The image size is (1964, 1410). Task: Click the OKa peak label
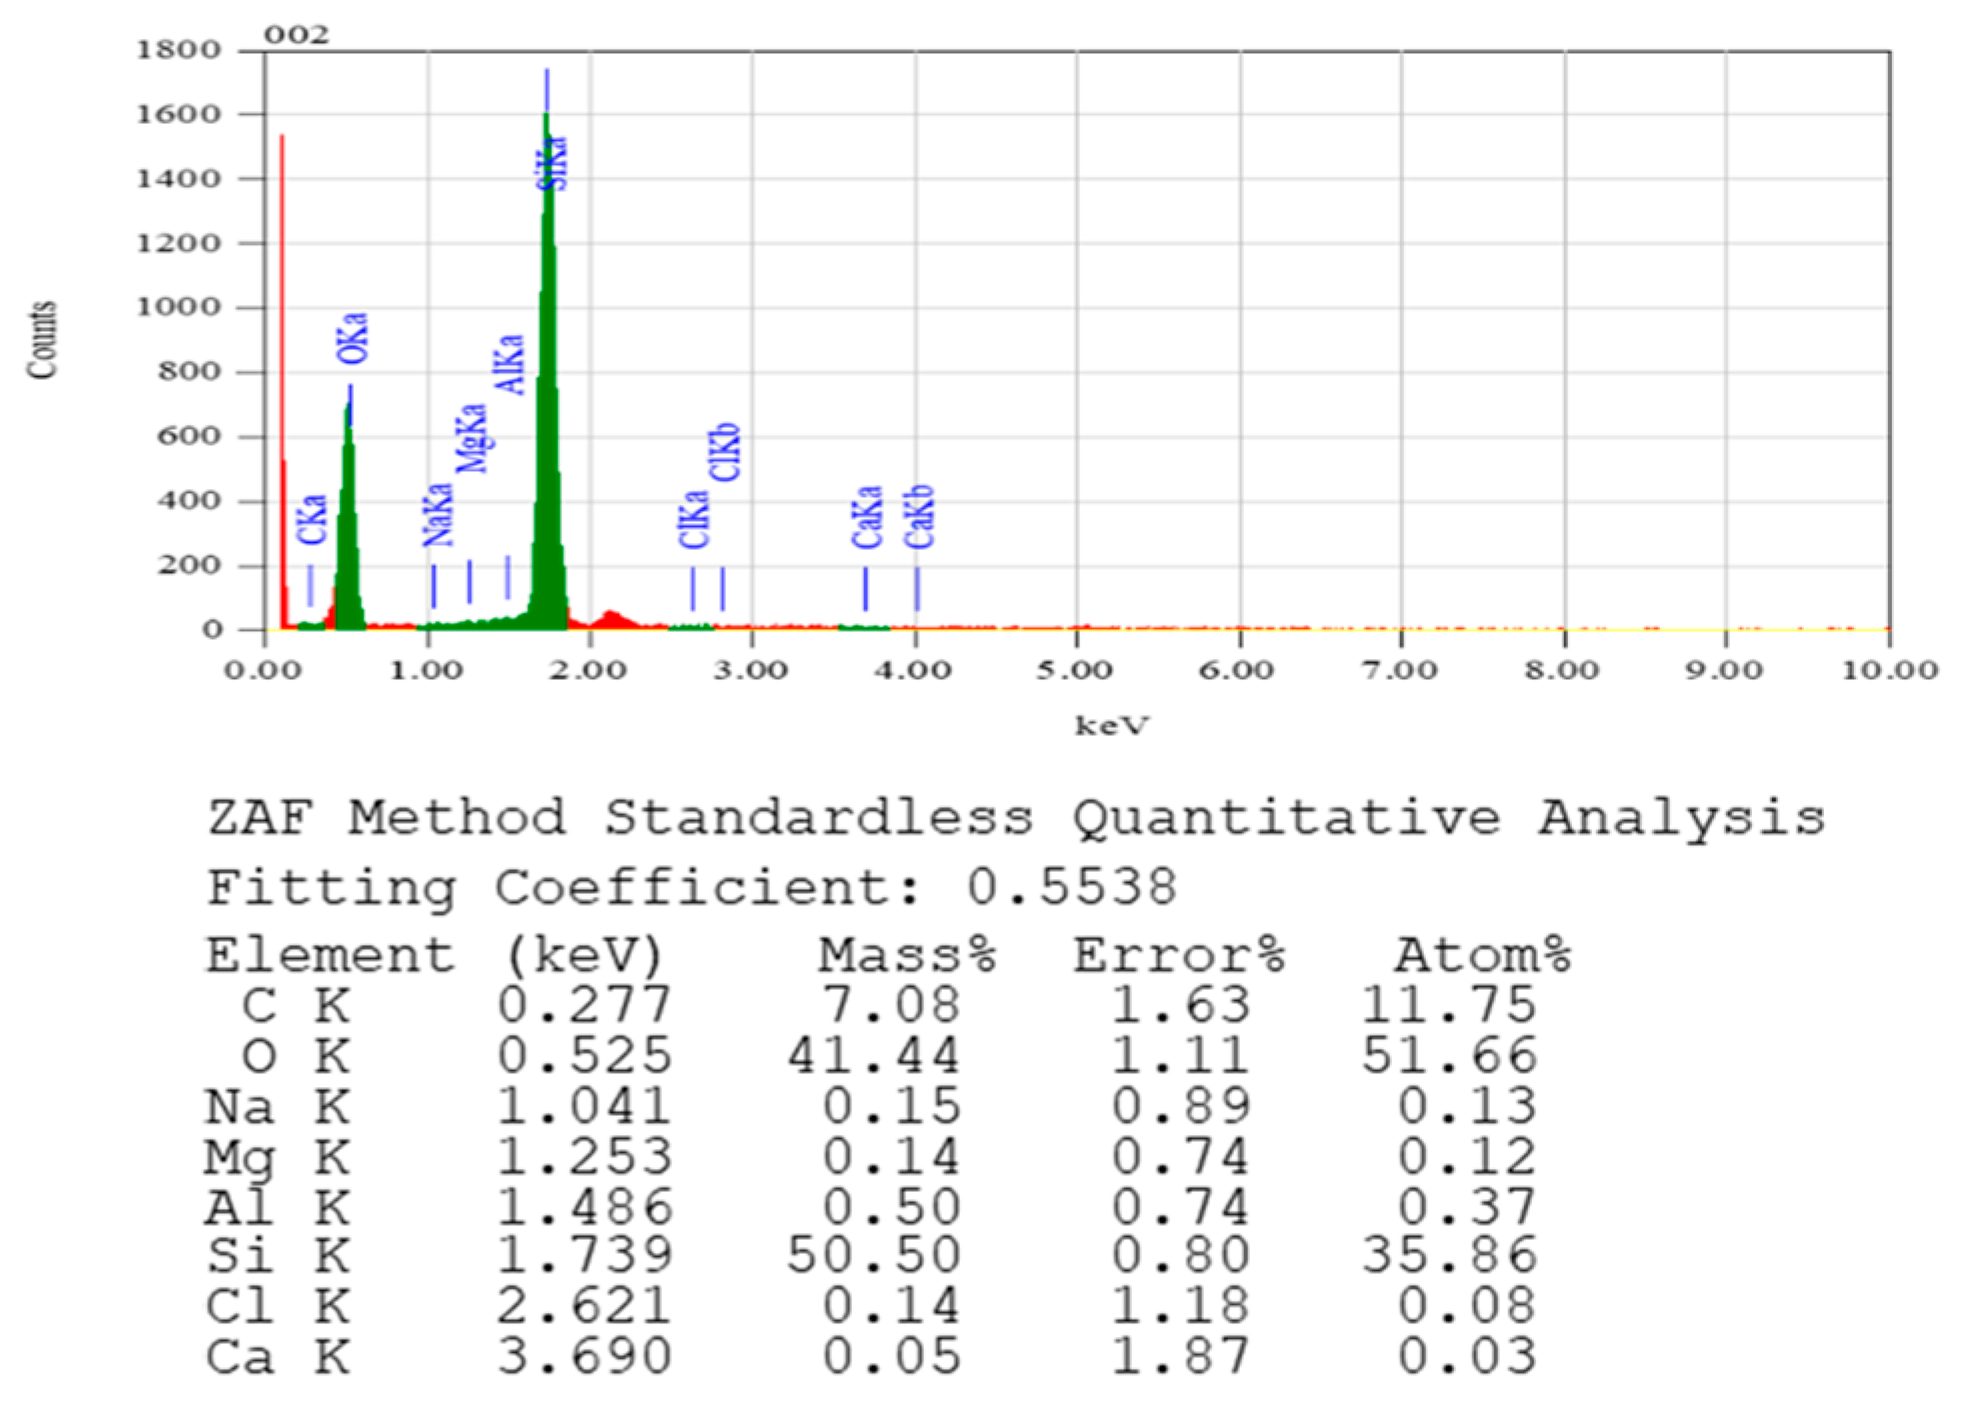(x=352, y=339)
